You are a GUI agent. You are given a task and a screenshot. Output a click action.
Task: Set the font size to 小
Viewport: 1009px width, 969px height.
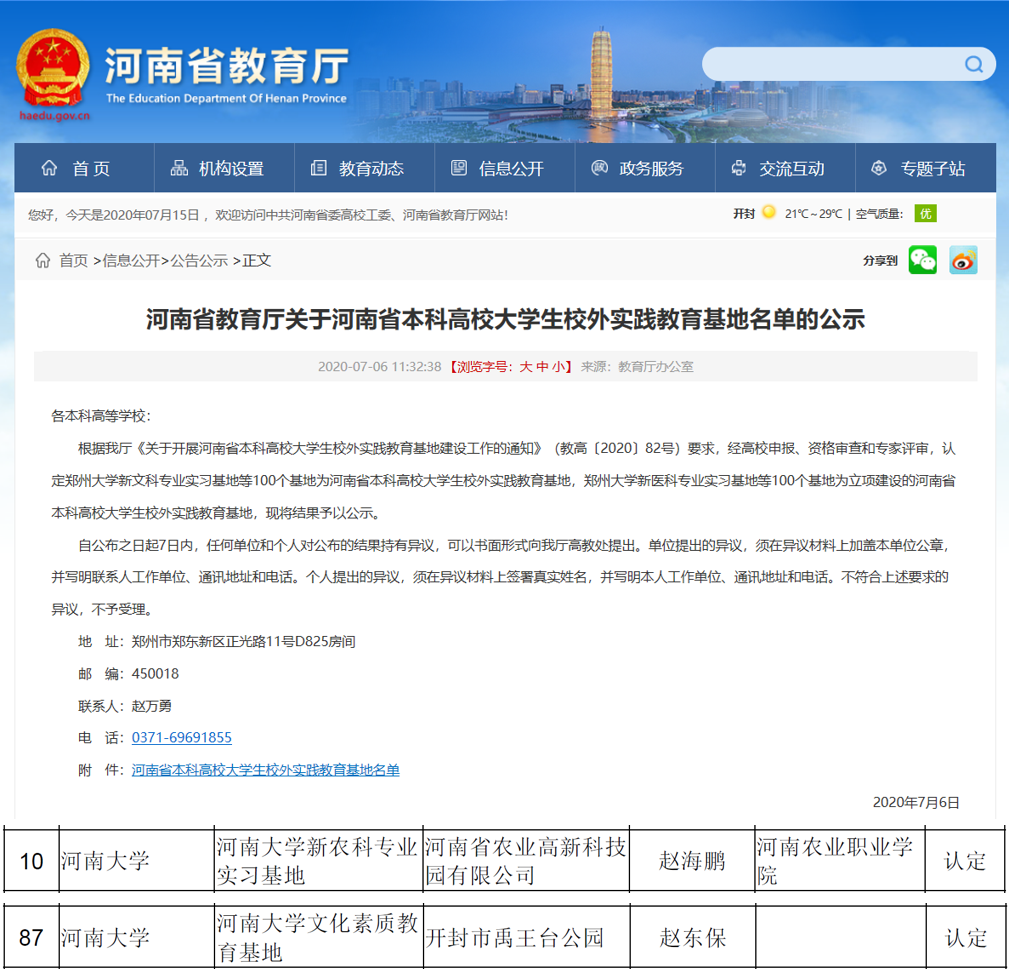click(558, 367)
